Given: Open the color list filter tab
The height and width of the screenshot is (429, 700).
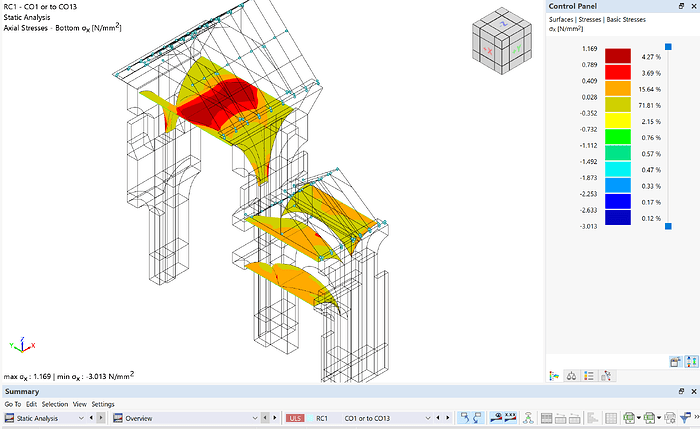Looking at the screenshot, I should [589, 376].
